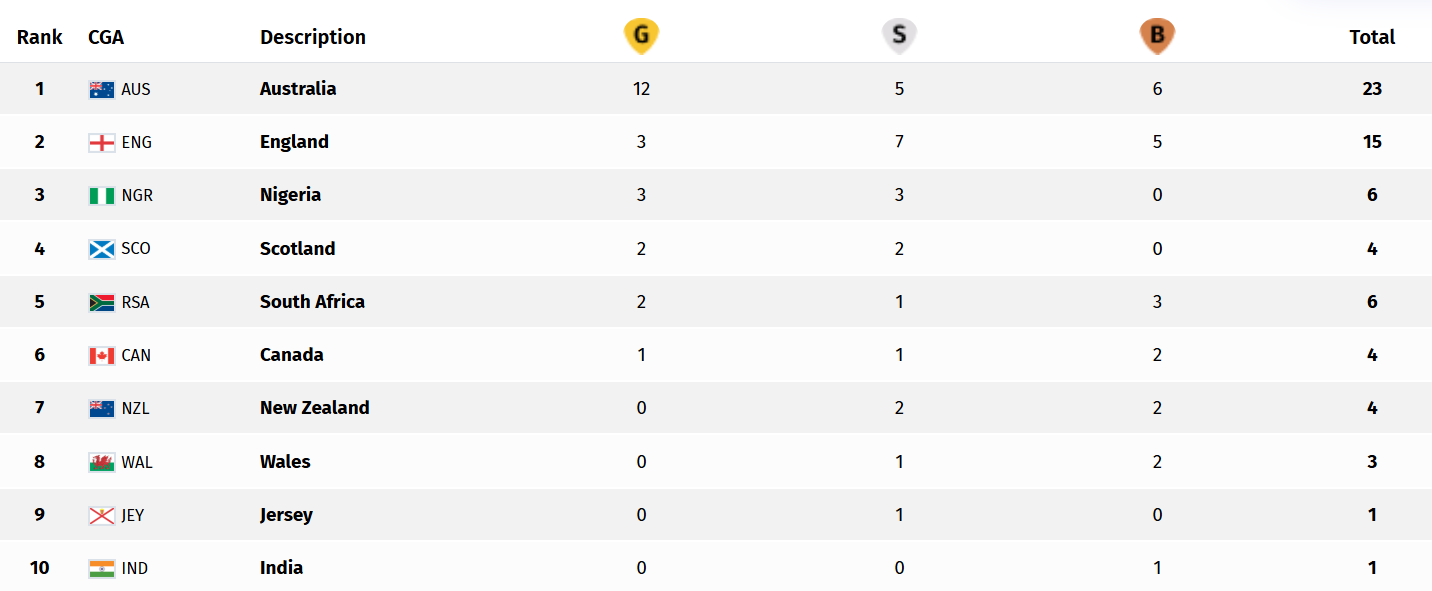The image size is (1432, 591).
Task: Select the Rank column header
Action: [40, 37]
